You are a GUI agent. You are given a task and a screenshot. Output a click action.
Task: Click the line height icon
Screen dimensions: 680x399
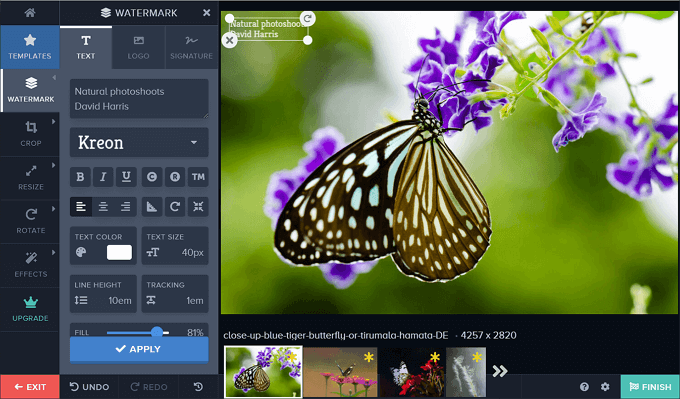click(x=81, y=300)
